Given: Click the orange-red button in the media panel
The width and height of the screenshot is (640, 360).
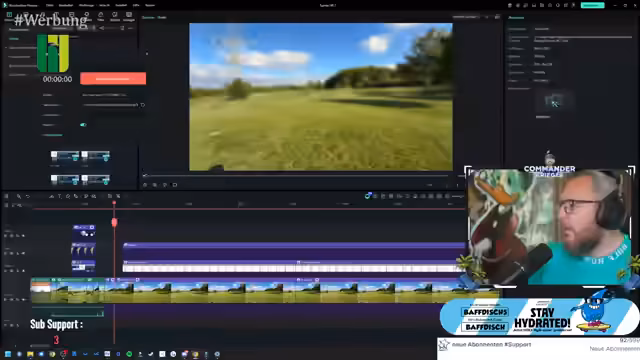Looking at the screenshot, I should tap(113, 78).
